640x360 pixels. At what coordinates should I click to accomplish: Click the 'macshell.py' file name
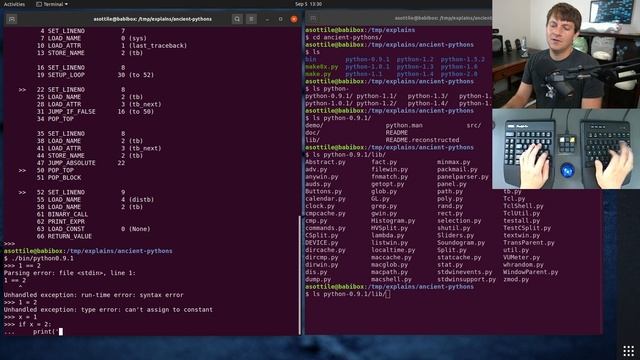(391, 280)
